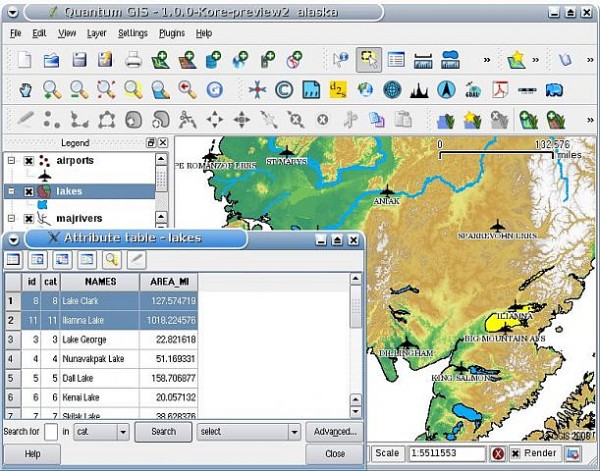The height and width of the screenshot is (471, 600).
Task: Click the Legend panel scrollbar thumb
Action: point(161,179)
